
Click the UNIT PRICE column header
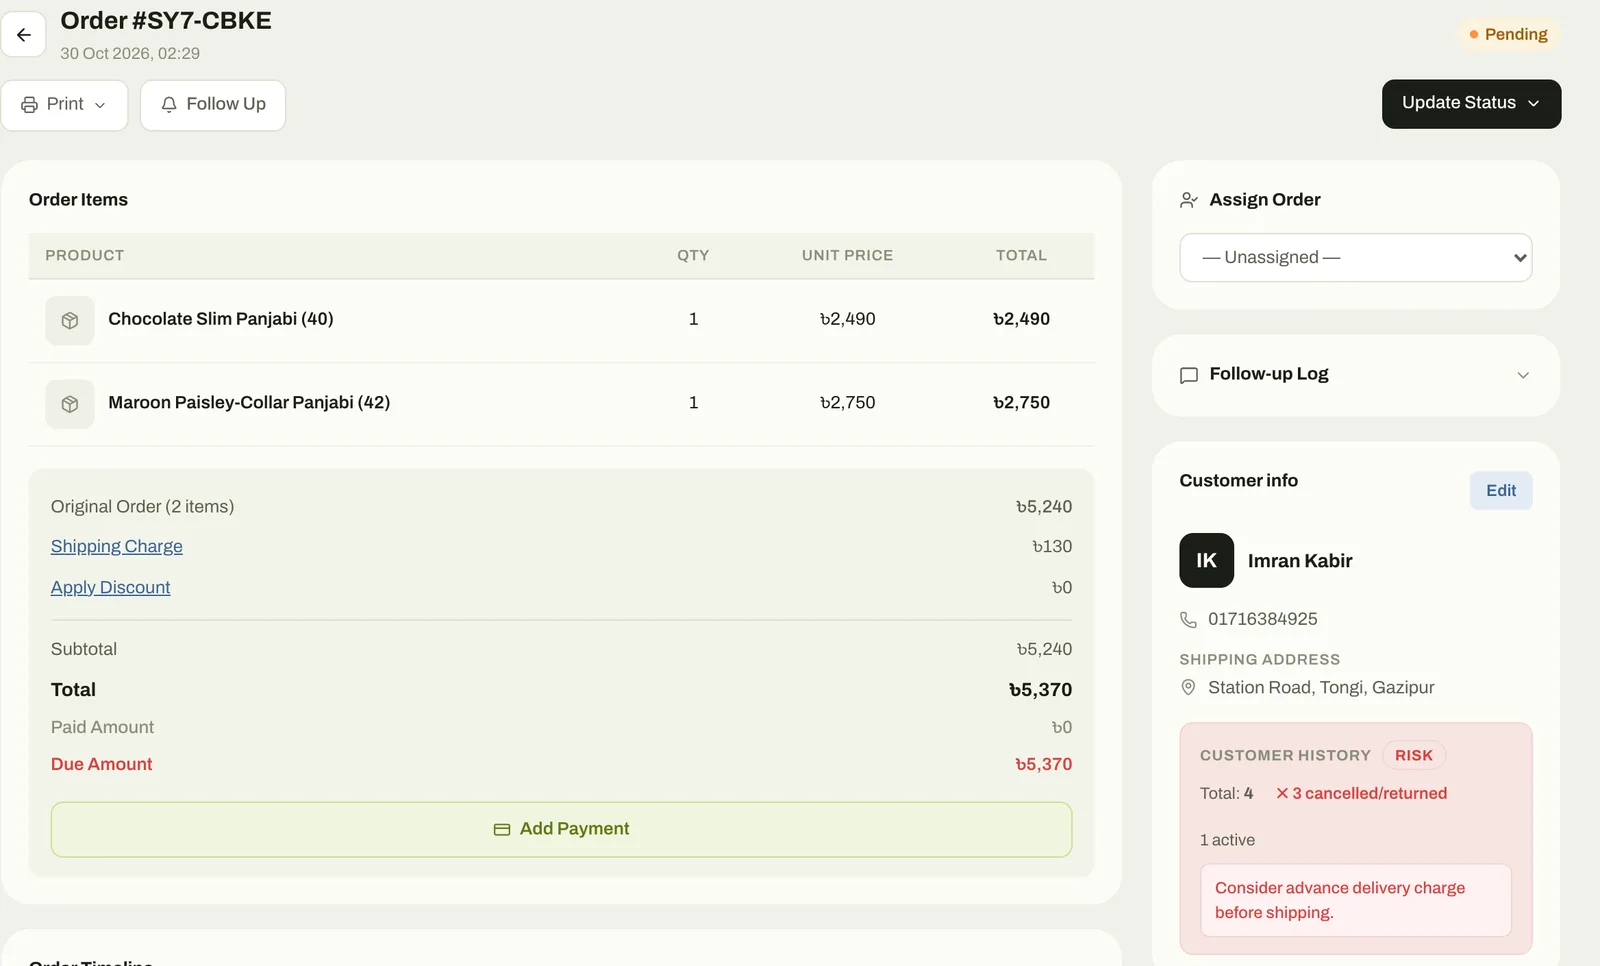pos(847,255)
